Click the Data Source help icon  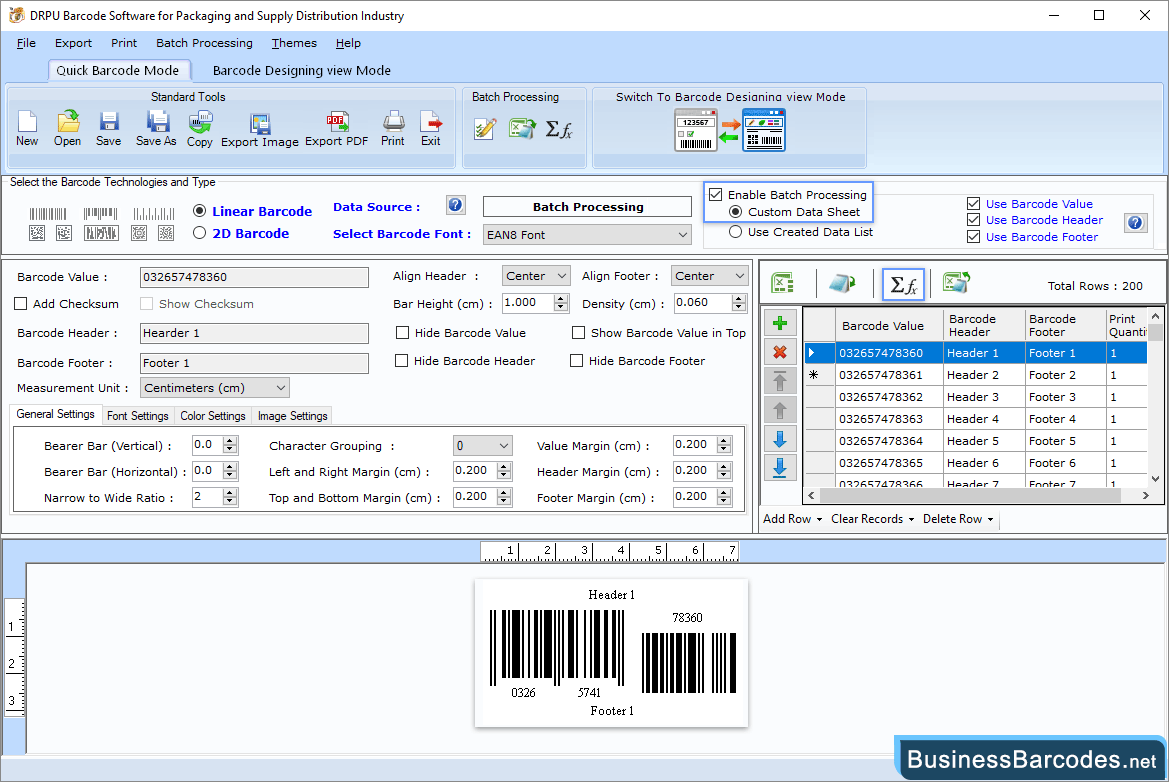coord(456,205)
